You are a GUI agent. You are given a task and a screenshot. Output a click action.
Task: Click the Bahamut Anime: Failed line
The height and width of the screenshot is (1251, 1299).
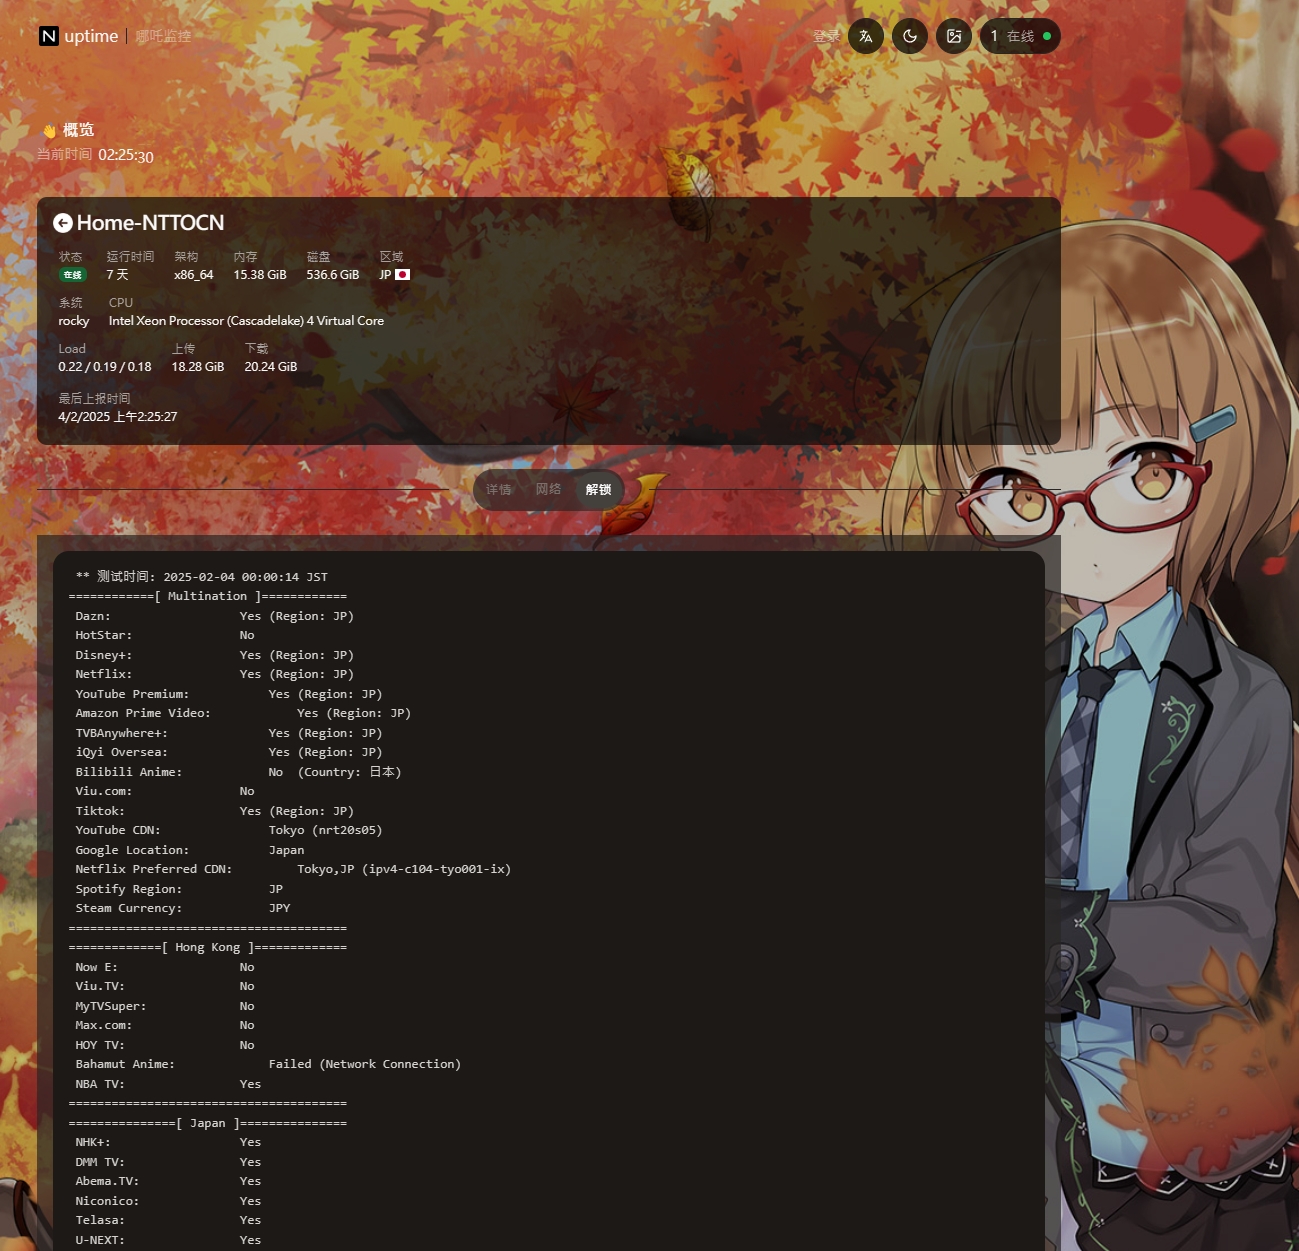(x=268, y=1065)
